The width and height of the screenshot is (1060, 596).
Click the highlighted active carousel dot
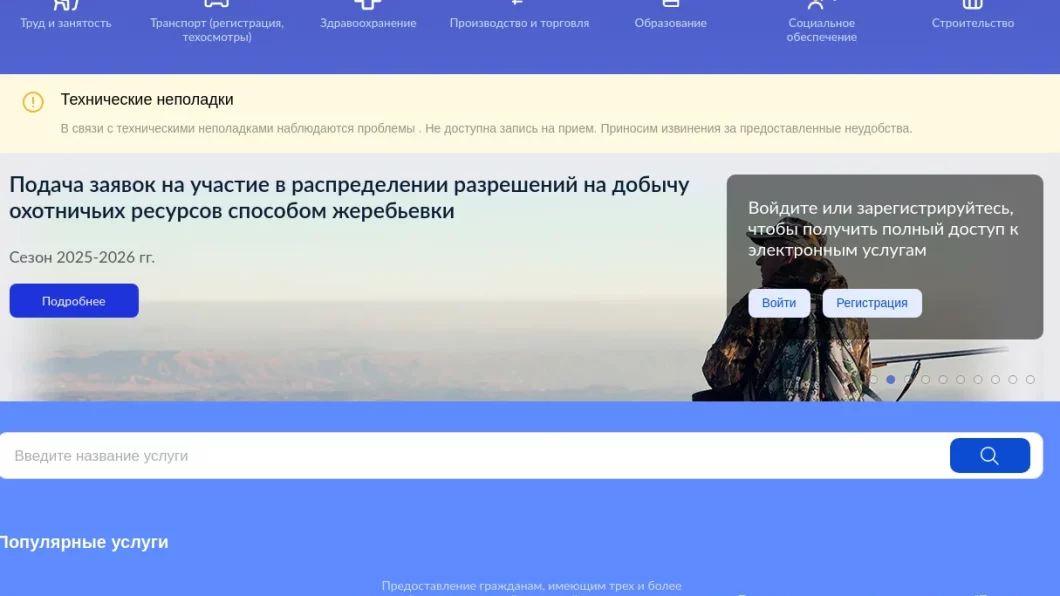coord(891,380)
